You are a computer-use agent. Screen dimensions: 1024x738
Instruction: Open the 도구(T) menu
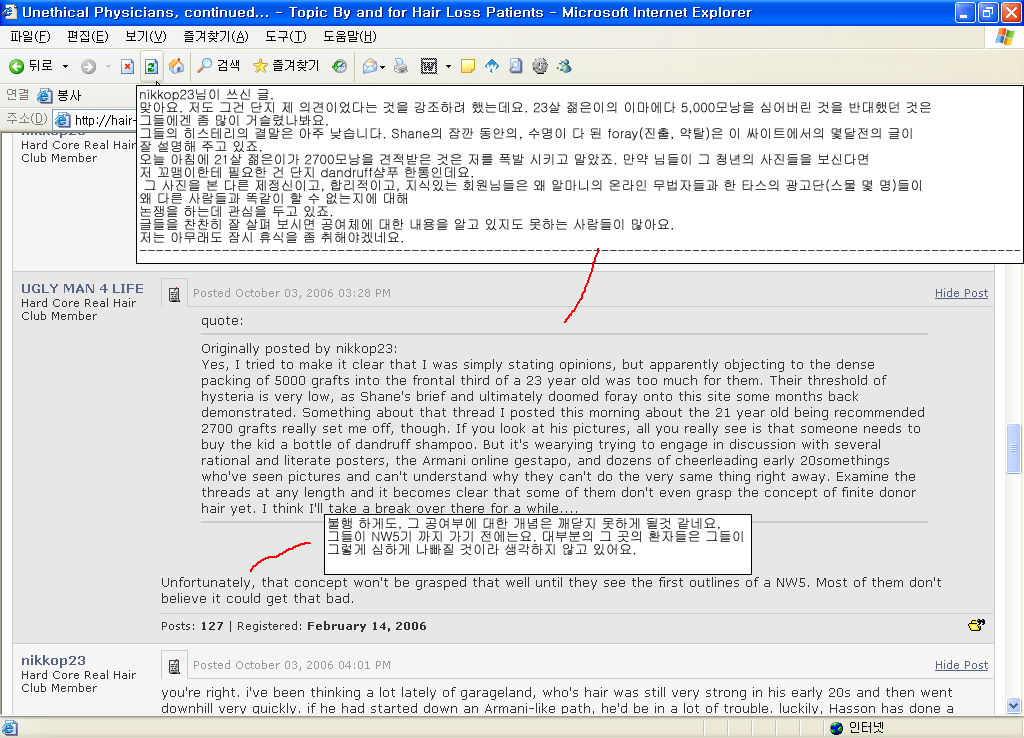pyautogui.click(x=286, y=37)
